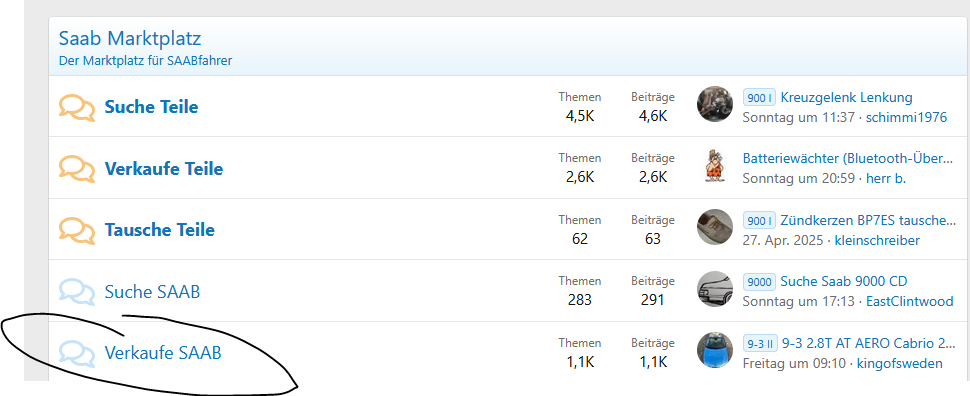This screenshot has height=396, width=970.
Task: Open schimmi1976's avatar in Suche Teile row
Action: click(x=715, y=104)
